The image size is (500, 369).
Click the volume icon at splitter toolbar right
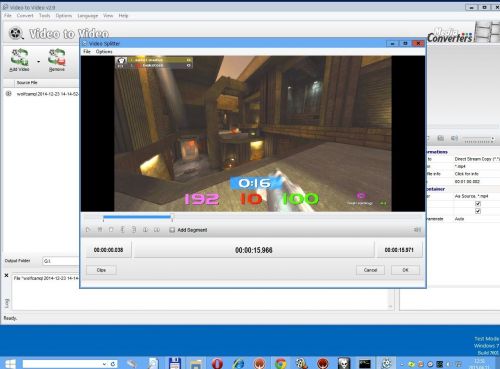[x=417, y=230]
